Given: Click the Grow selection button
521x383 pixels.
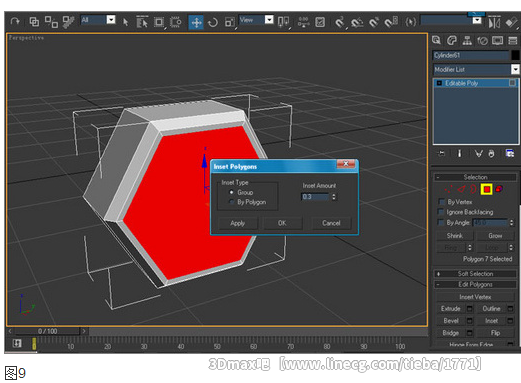Looking at the screenshot, I should (x=495, y=236).
